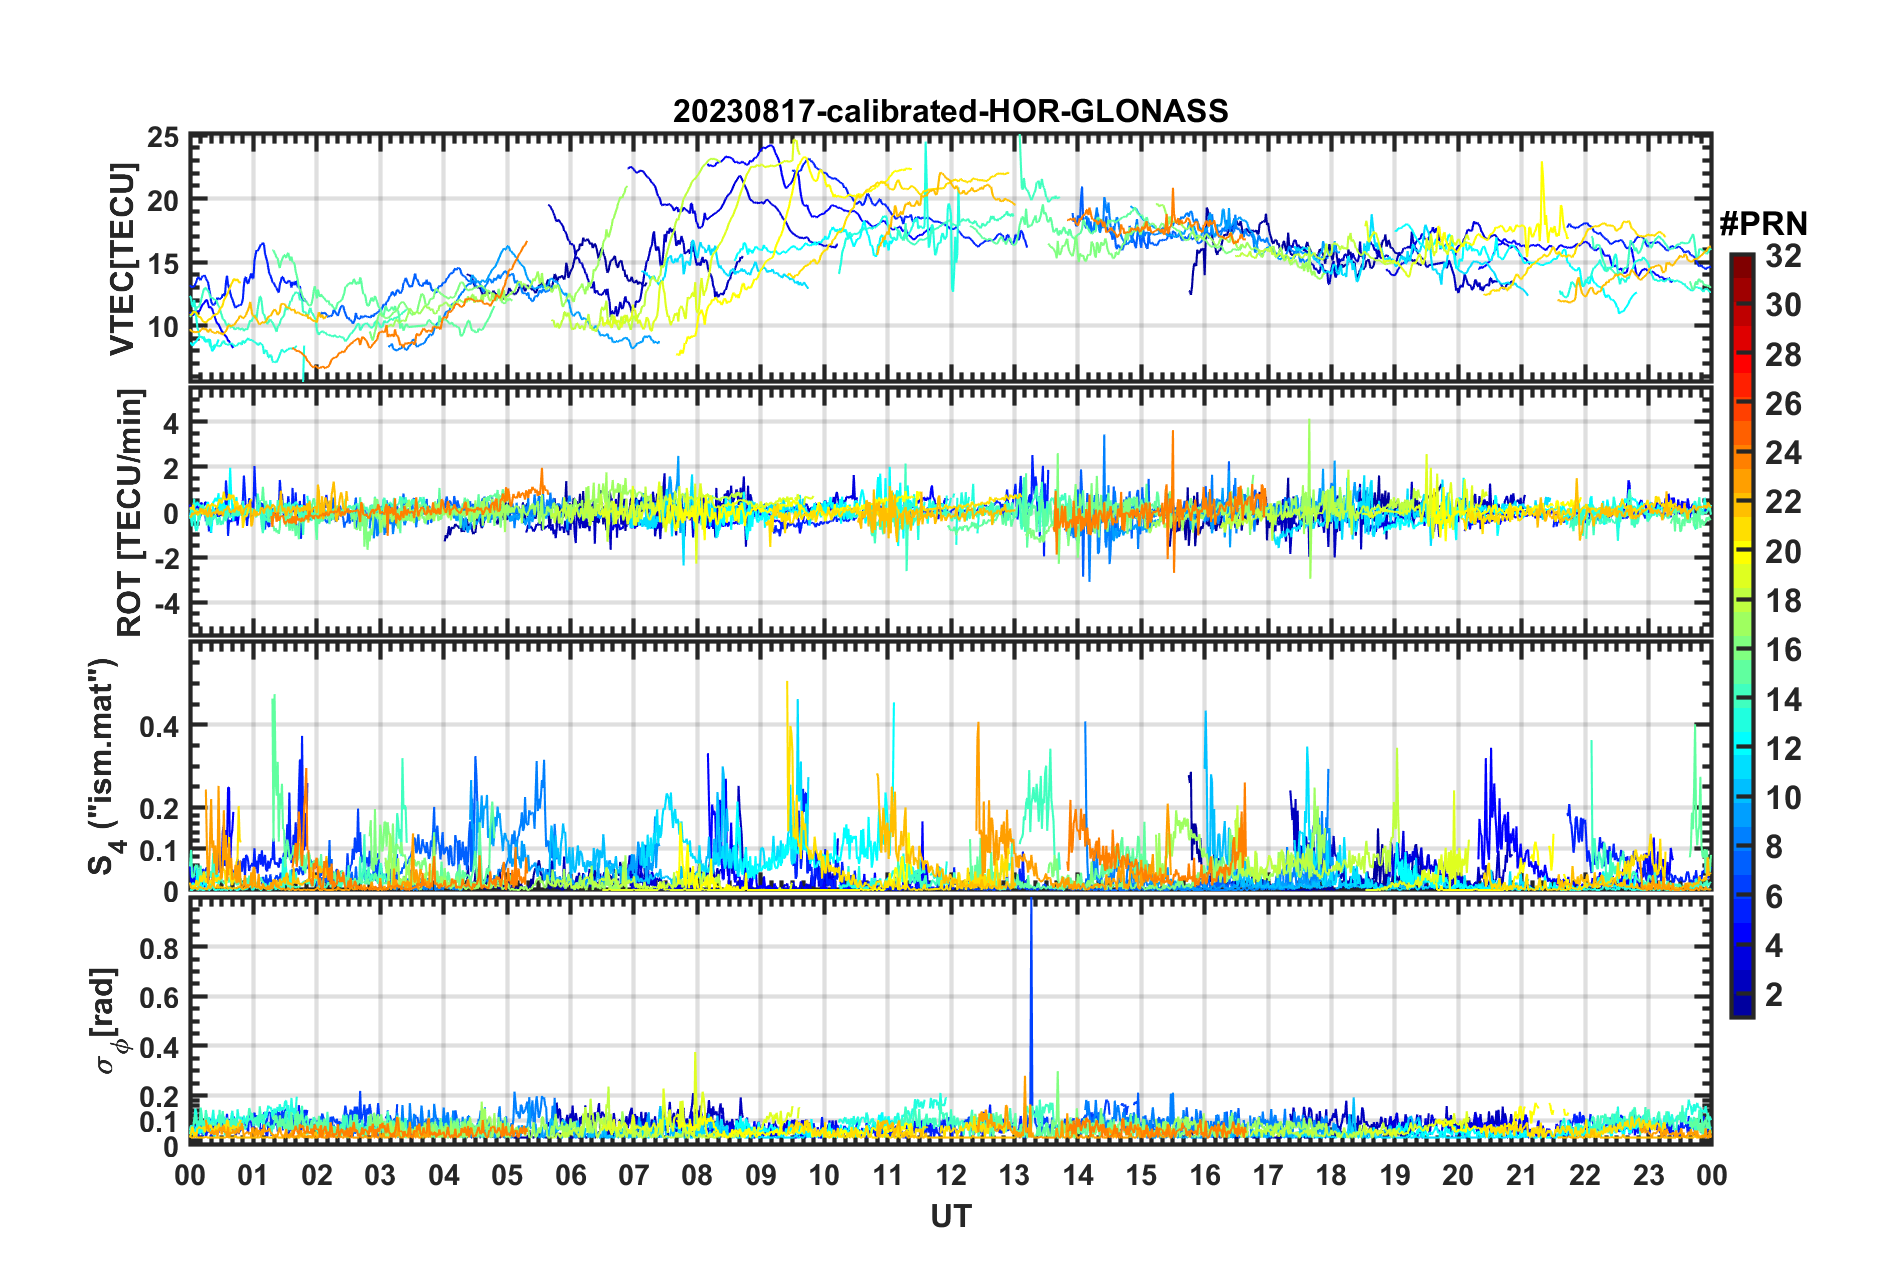Click colorbar tick label 2
1902x1272 pixels.
(1774, 995)
